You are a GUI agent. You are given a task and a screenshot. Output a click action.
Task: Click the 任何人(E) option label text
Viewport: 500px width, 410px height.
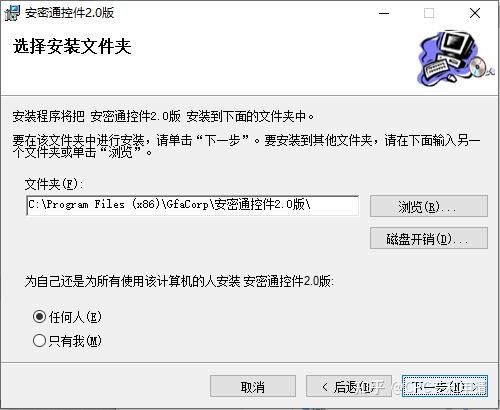tap(75, 316)
